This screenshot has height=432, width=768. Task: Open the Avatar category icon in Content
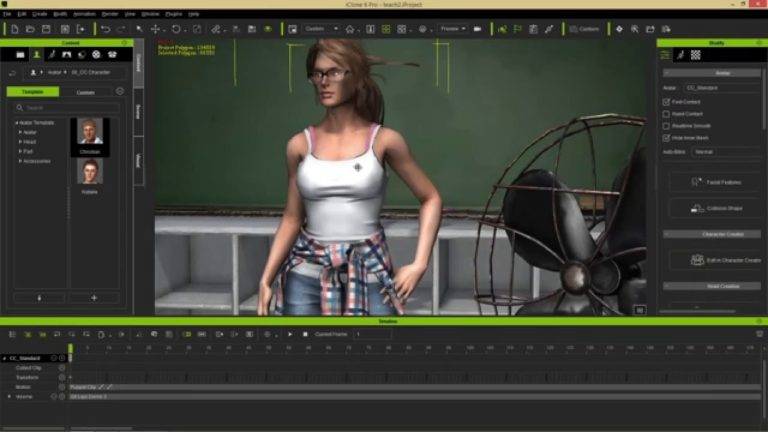tap(36, 55)
